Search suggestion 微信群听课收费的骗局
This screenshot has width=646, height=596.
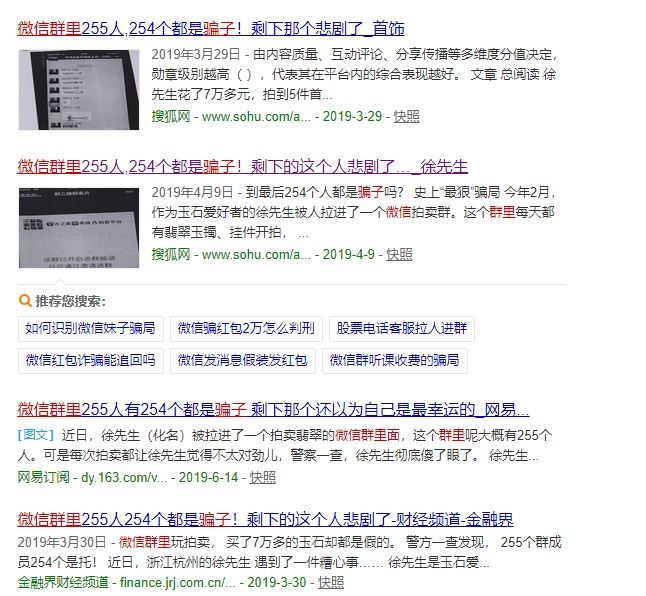[x=395, y=360]
